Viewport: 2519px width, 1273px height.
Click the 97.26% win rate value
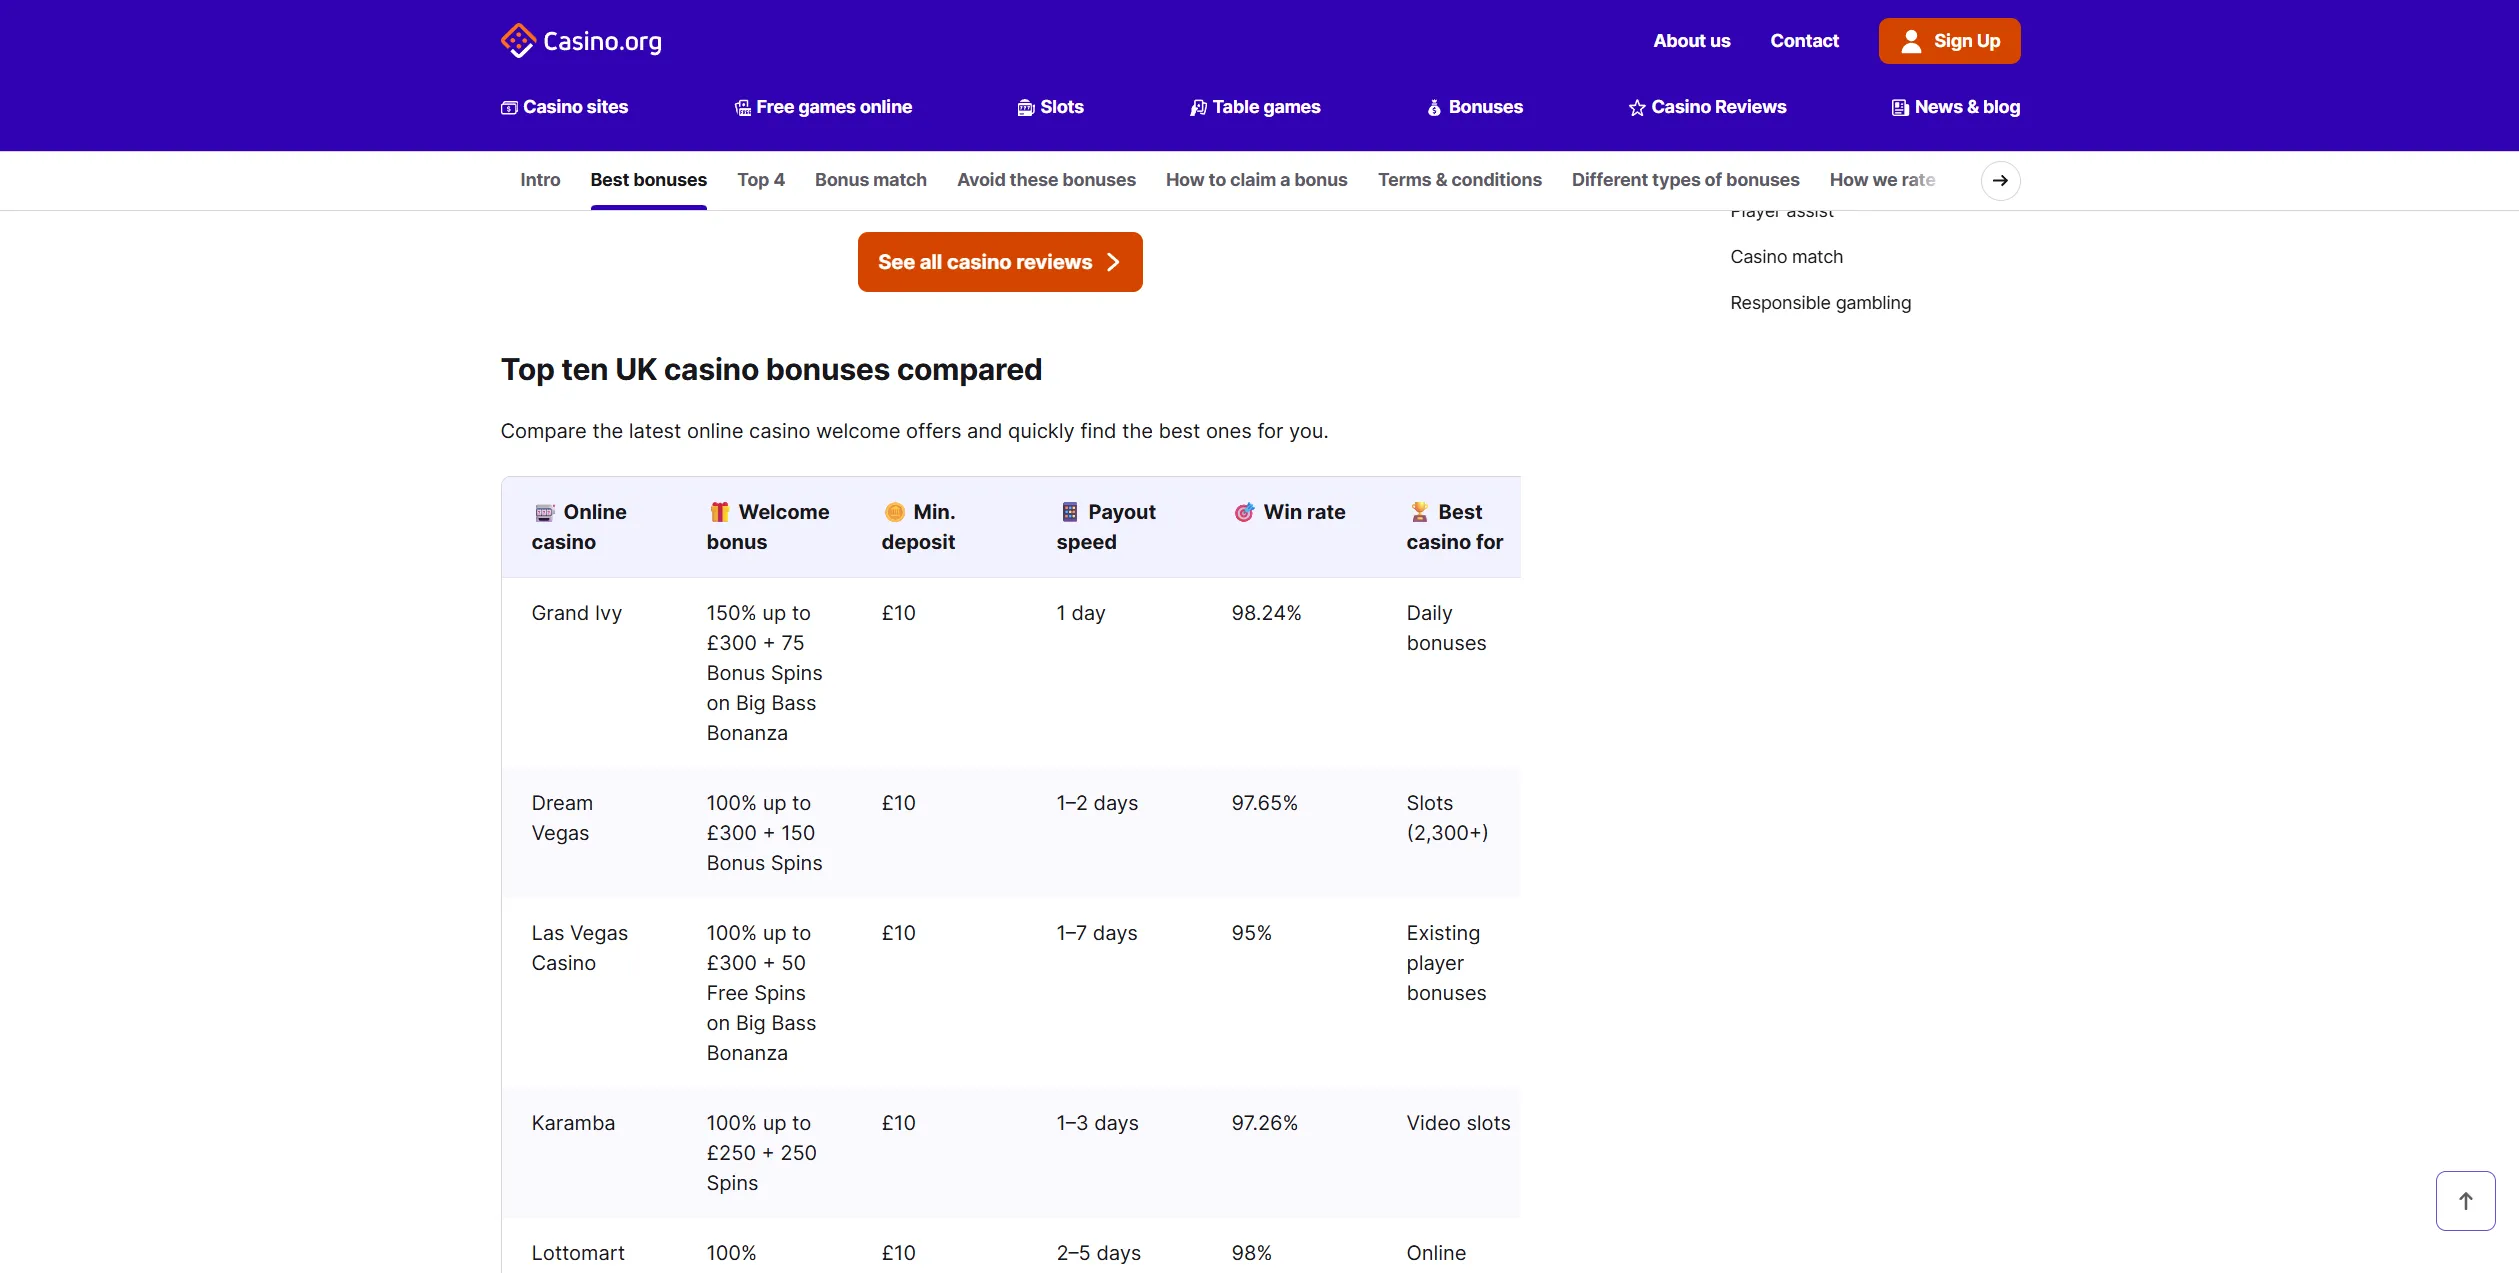1264,1123
